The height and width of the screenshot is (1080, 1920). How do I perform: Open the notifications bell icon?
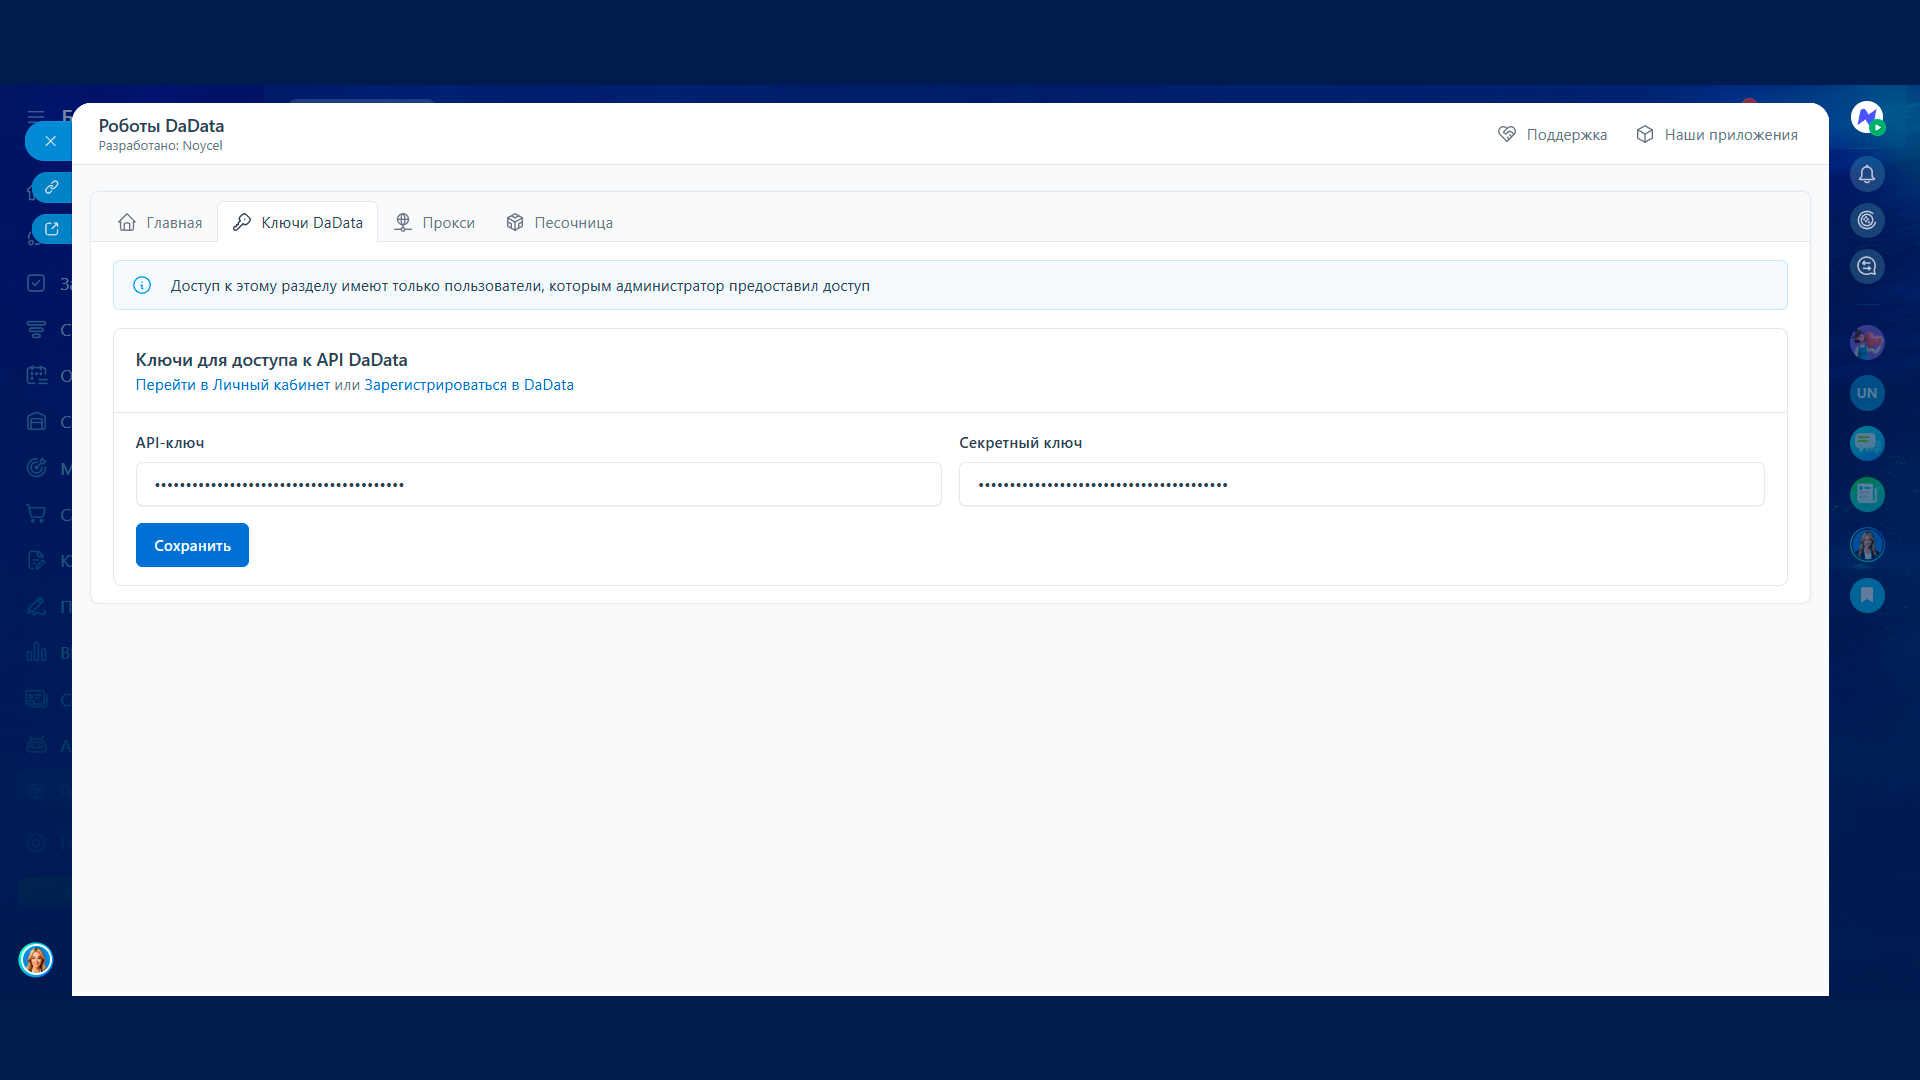click(1866, 175)
